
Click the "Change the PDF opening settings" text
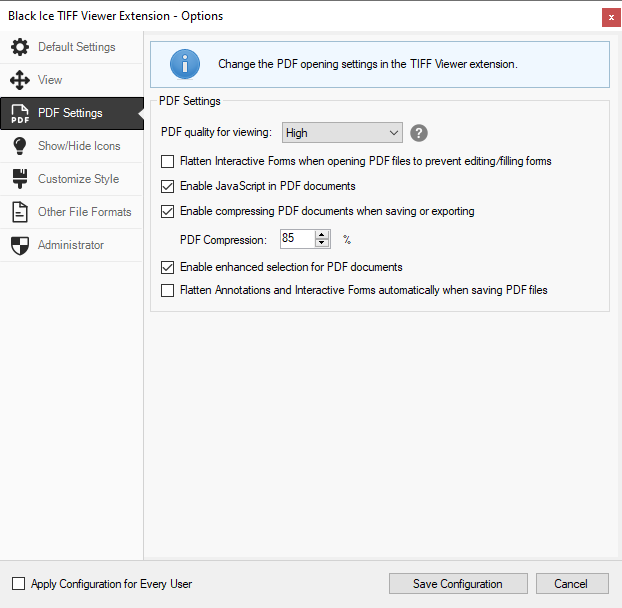click(368, 64)
